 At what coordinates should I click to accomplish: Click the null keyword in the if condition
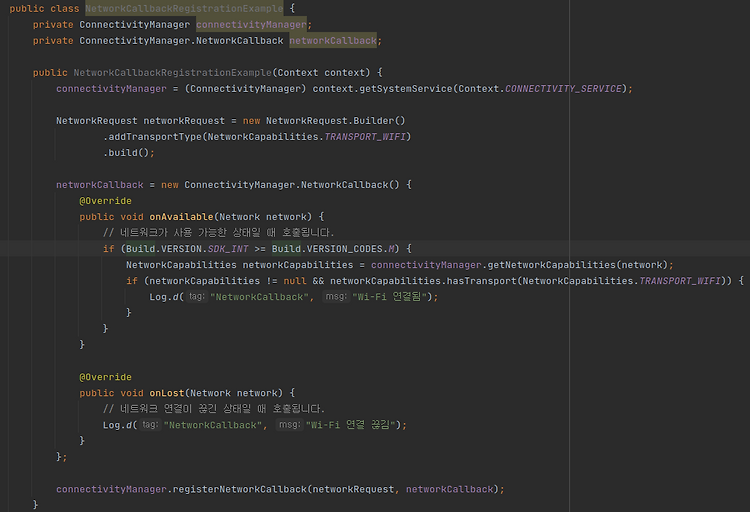[295, 281]
